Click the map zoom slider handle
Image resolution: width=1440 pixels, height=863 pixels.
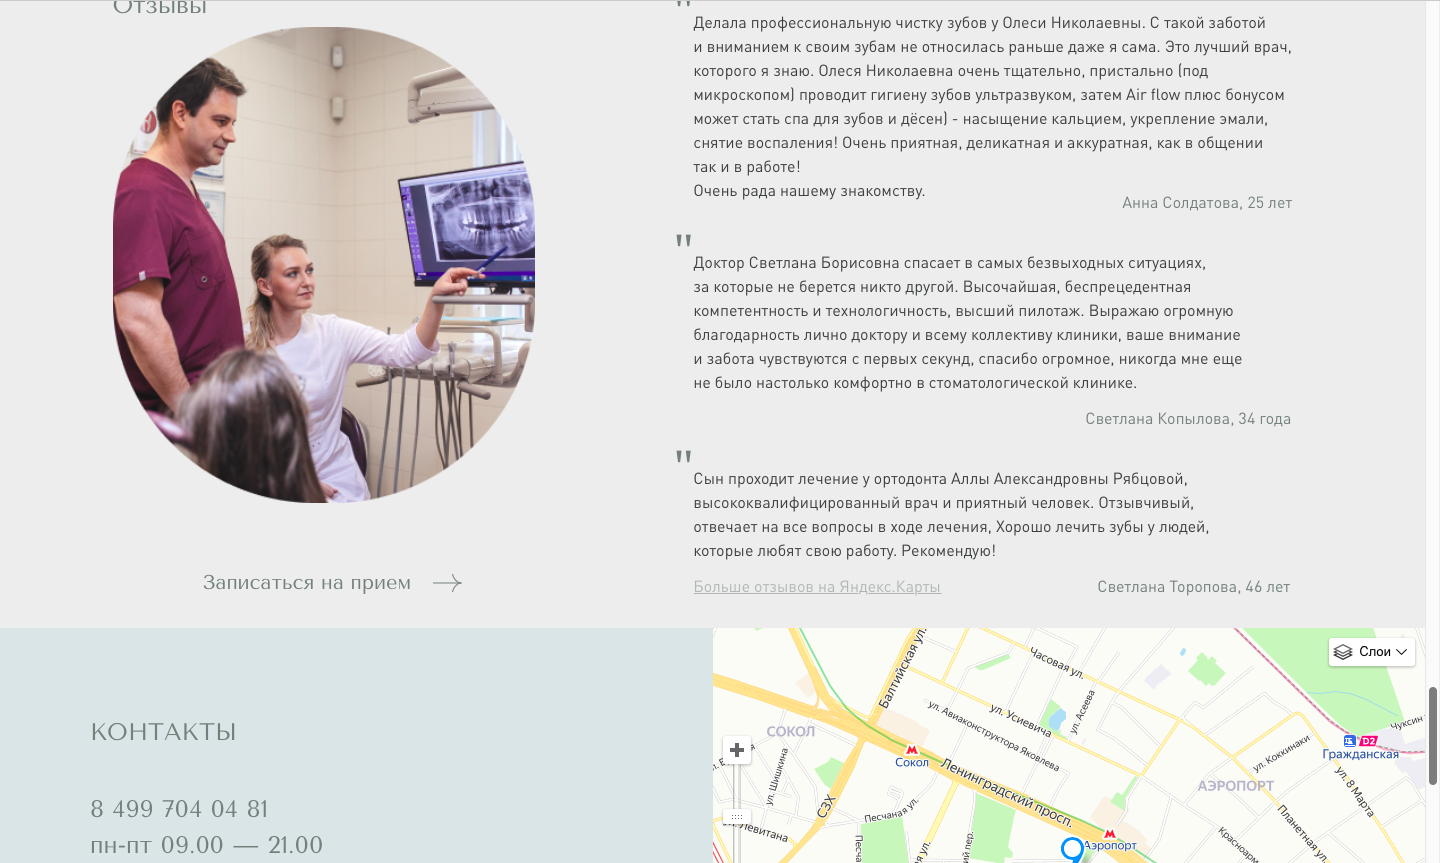pyautogui.click(x=737, y=817)
